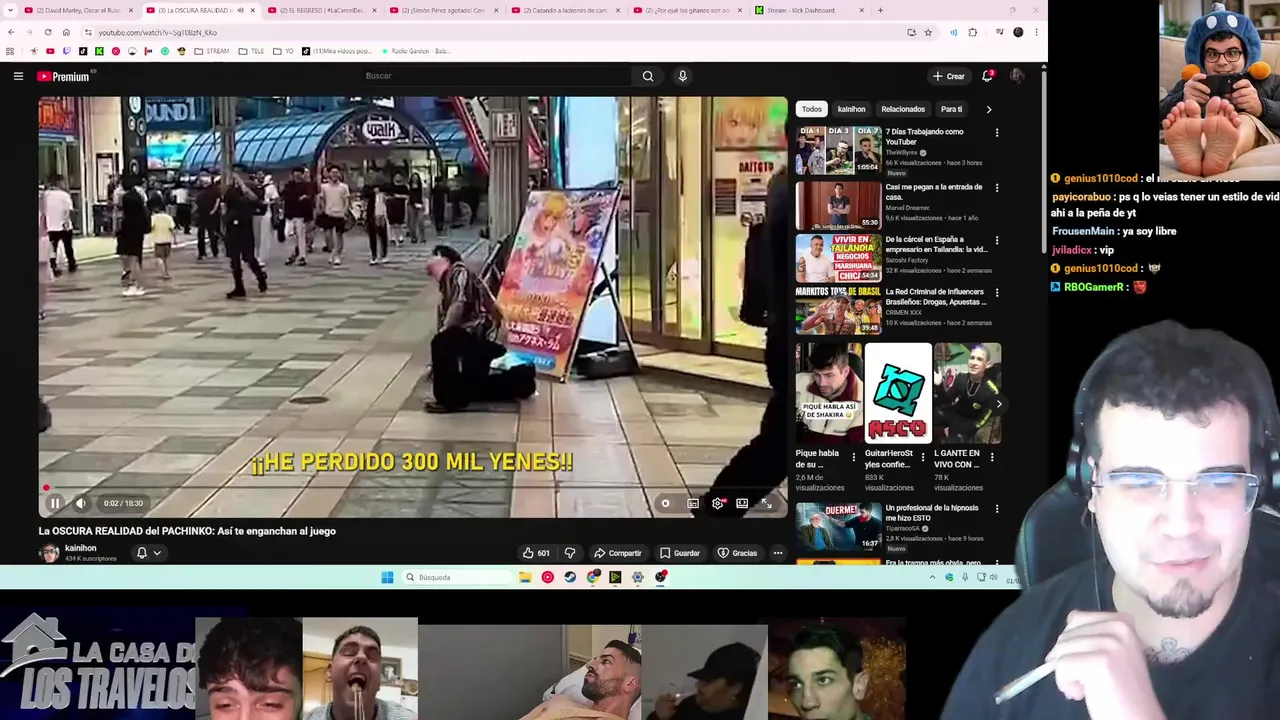
Task: Open browser three-dot menu
Action: [x=1036, y=32]
